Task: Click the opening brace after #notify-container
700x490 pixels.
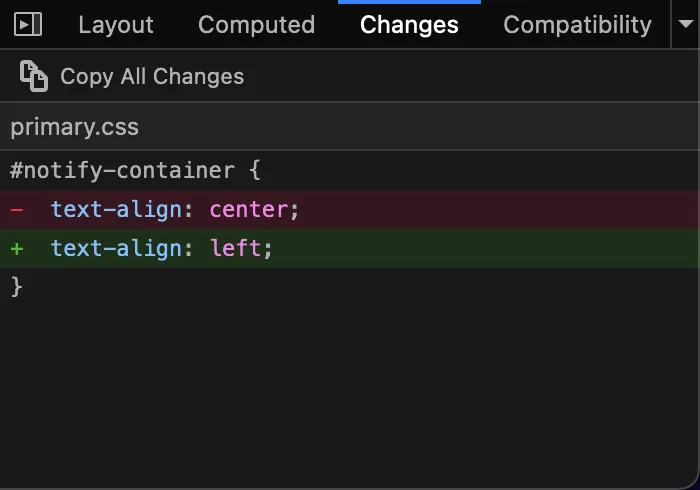Action: [255, 170]
